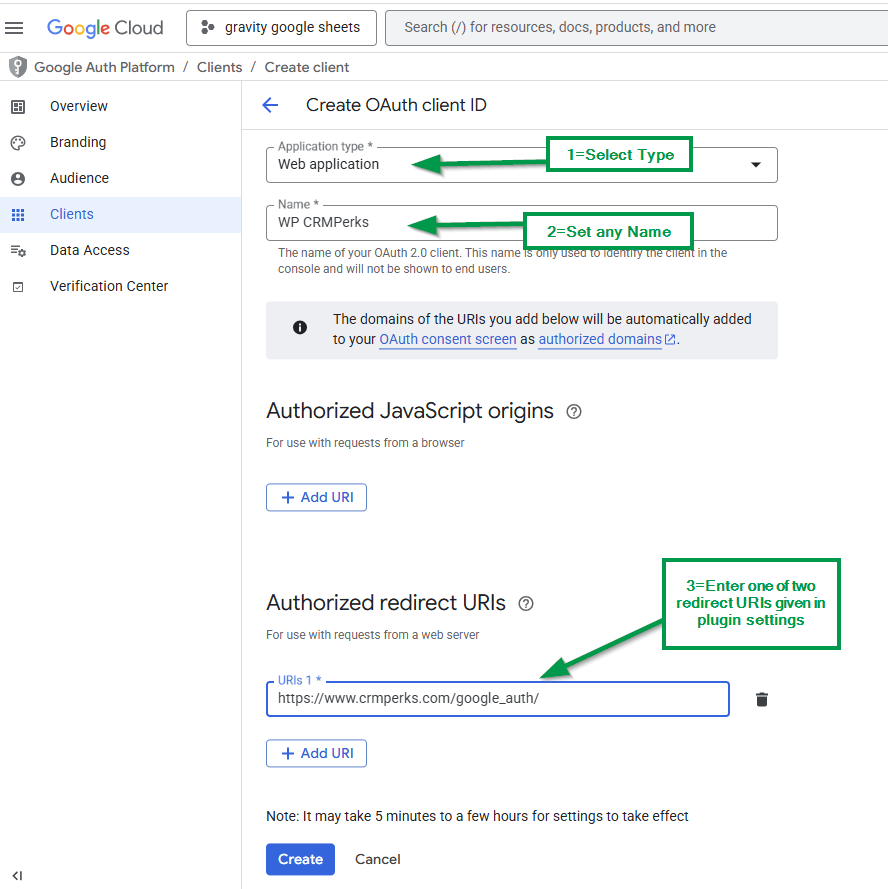The height and width of the screenshot is (889, 888).
Task: Click the 'For use with requests from a web server' text
Action: (373, 635)
